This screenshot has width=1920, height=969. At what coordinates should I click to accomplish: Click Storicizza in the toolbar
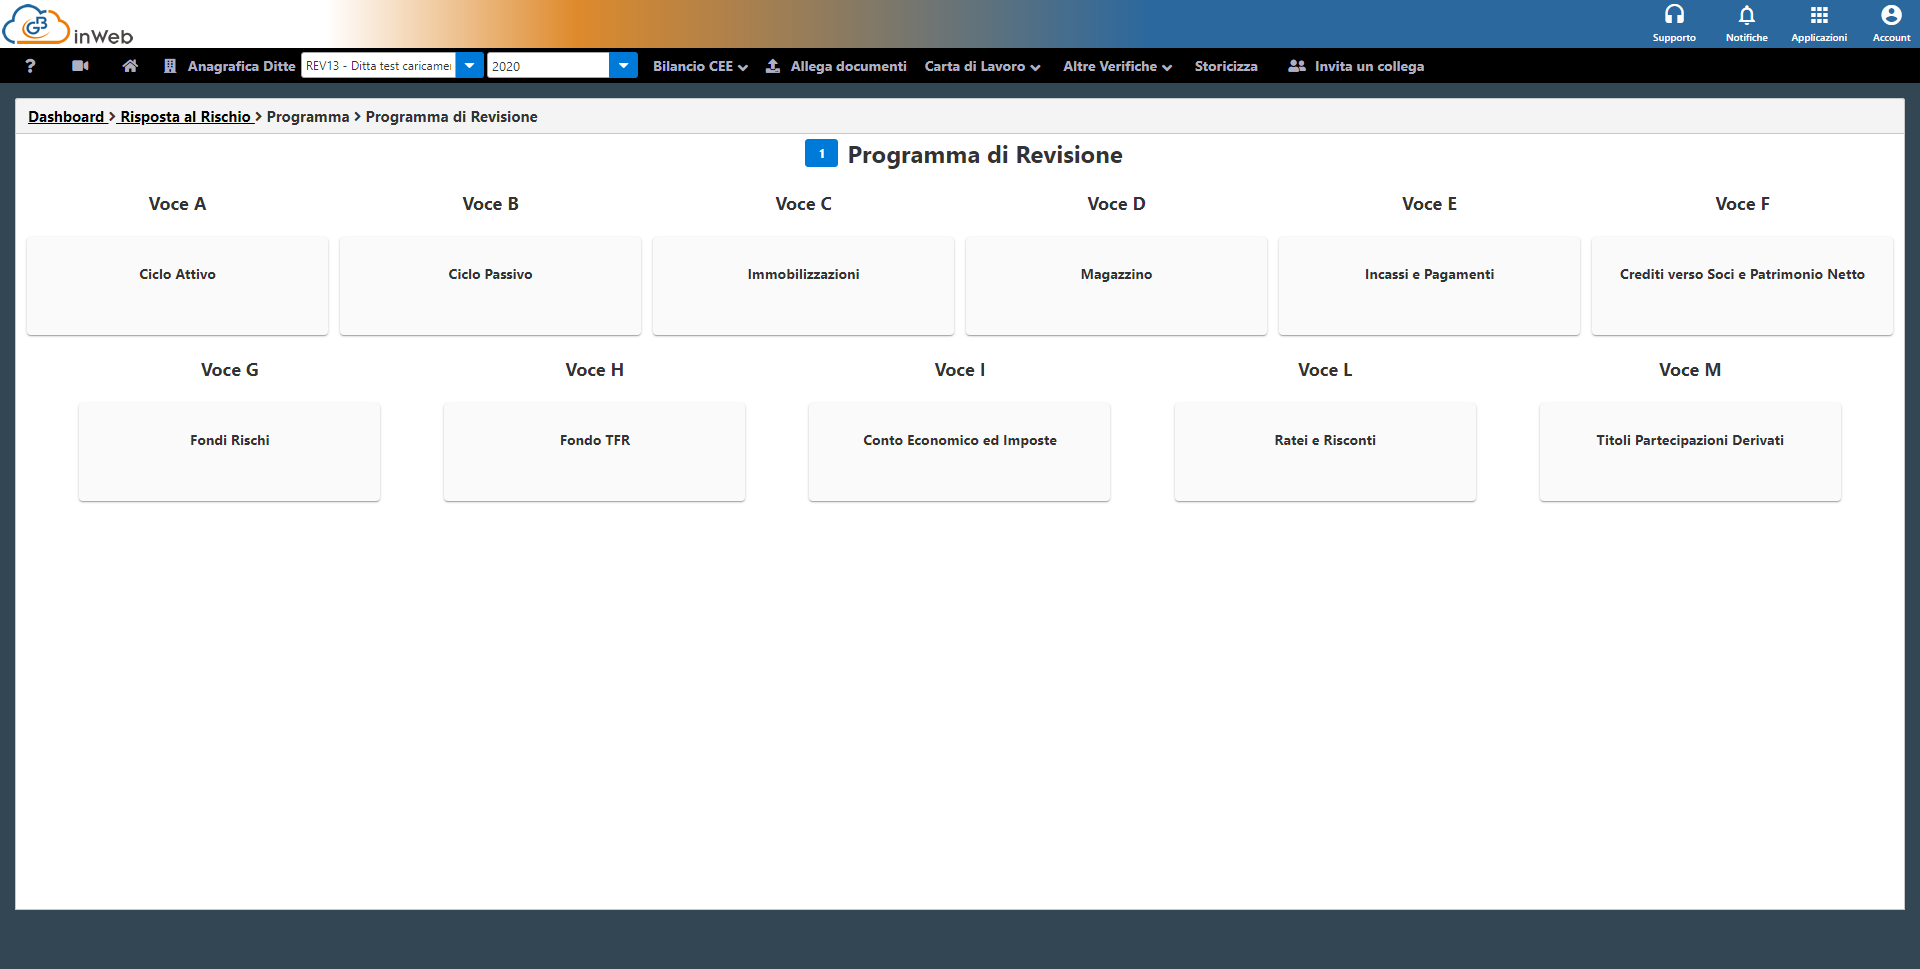(x=1226, y=66)
